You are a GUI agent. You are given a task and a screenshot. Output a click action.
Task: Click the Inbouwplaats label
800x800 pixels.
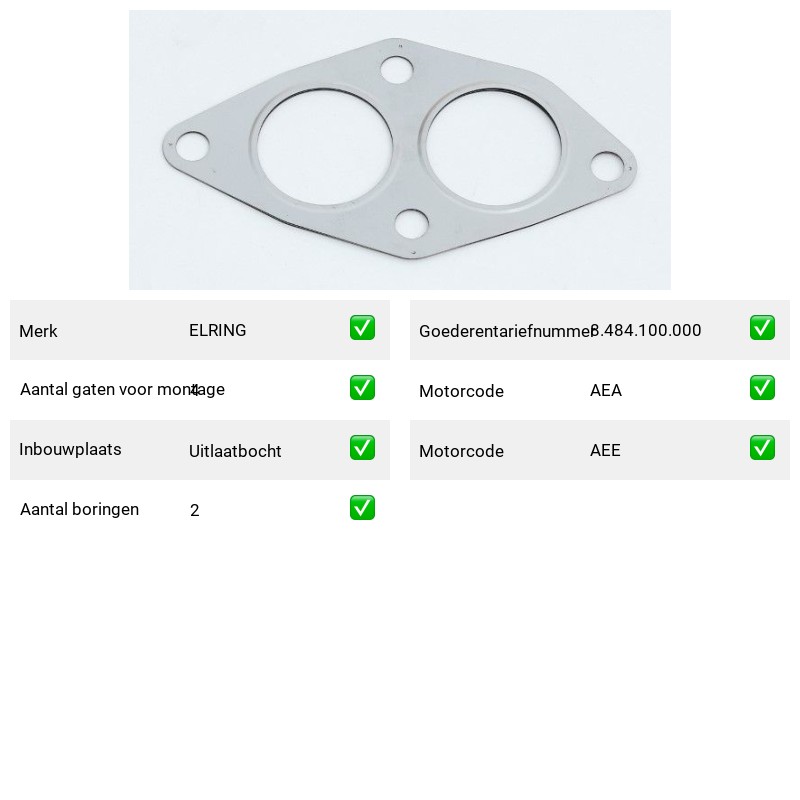70,449
